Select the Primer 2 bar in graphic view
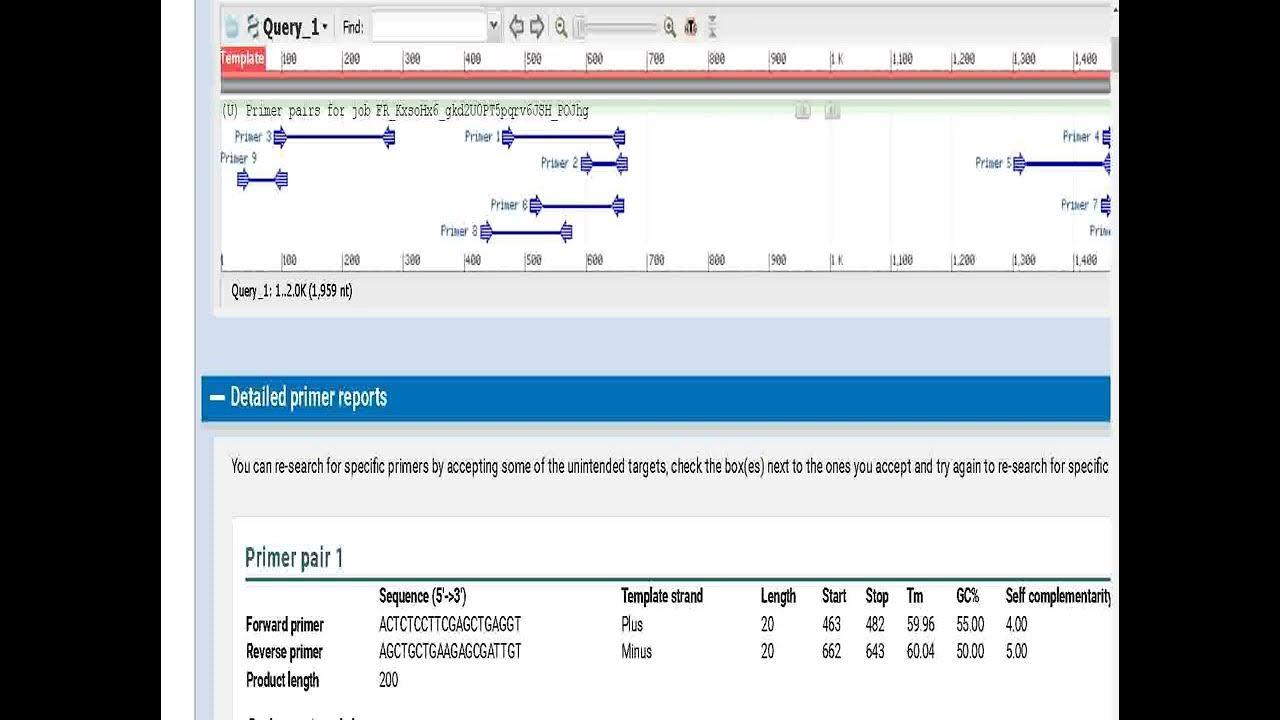1280x720 pixels. [604, 163]
